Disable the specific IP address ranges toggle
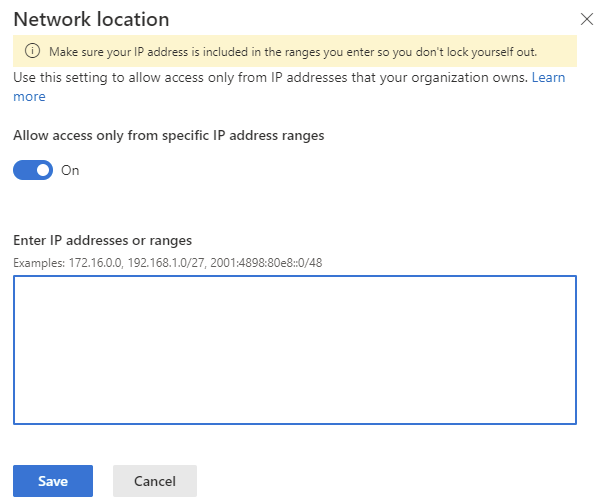This screenshot has height=499, width=610. tap(33, 170)
